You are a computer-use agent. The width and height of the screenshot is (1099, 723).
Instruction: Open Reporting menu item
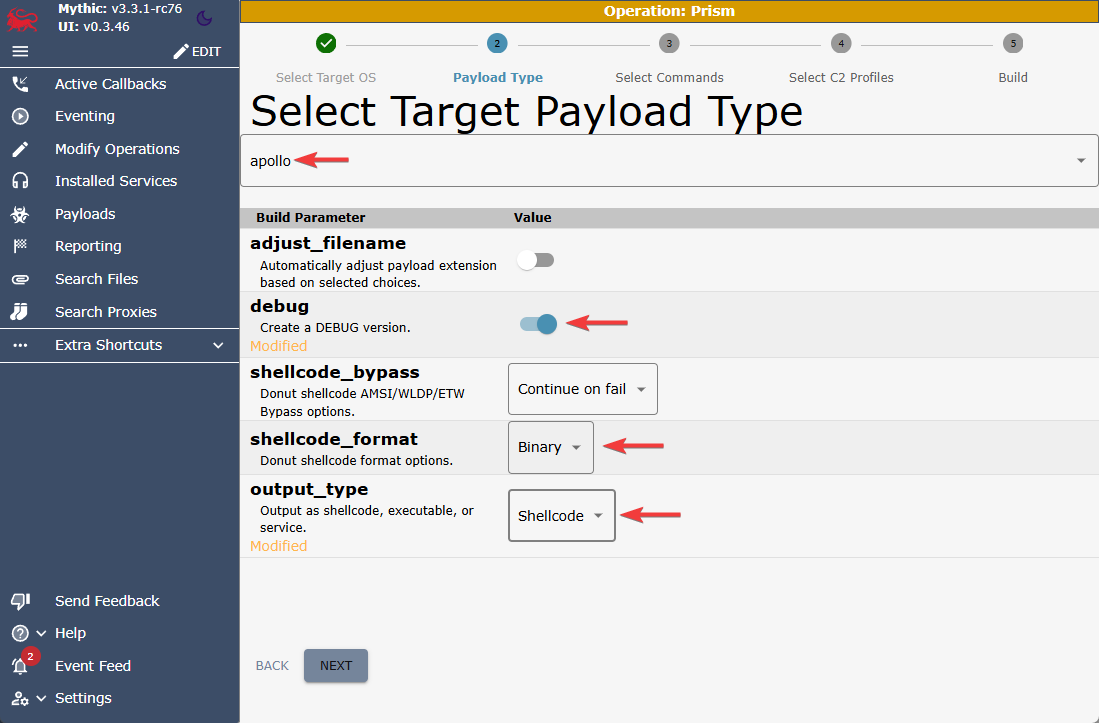88,247
